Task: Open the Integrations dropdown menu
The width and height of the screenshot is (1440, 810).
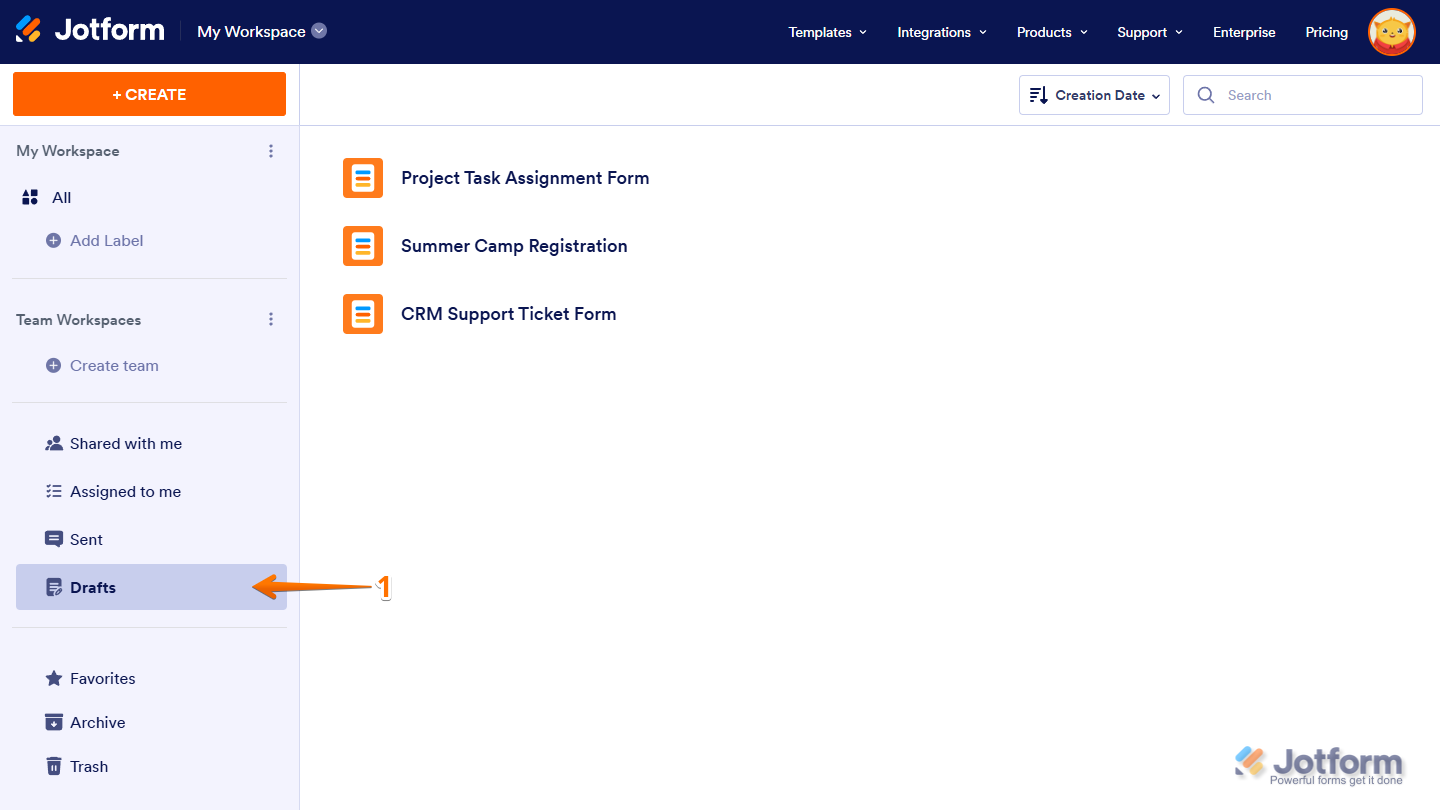Action: click(x=942, y=32)
